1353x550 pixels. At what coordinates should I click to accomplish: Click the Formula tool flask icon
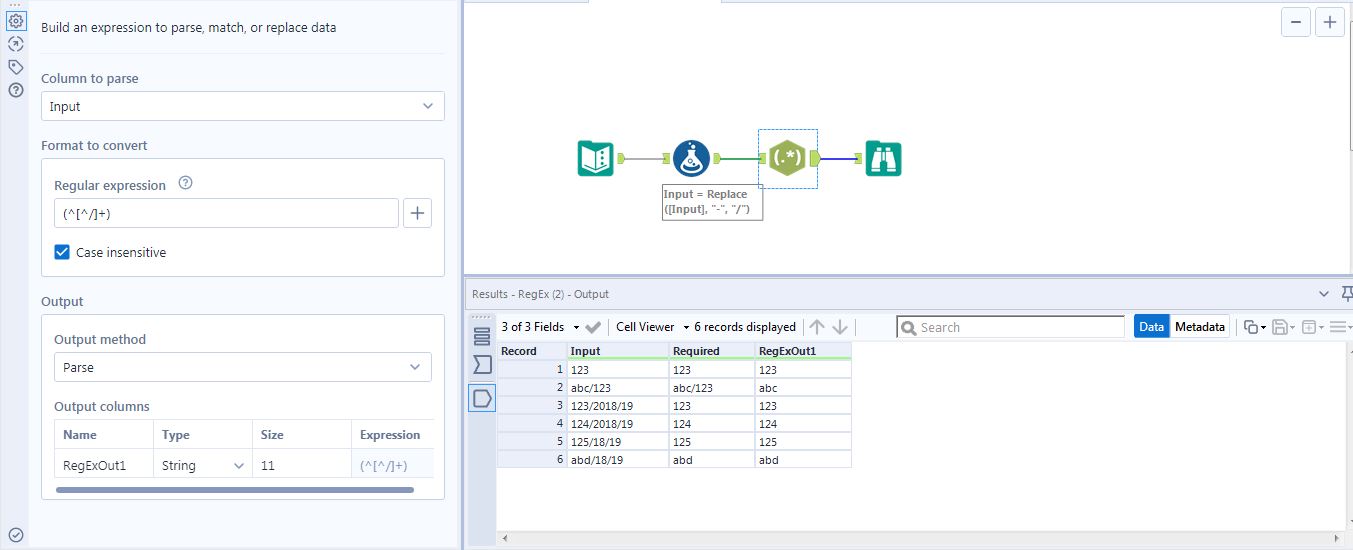[x=691, y=158]
